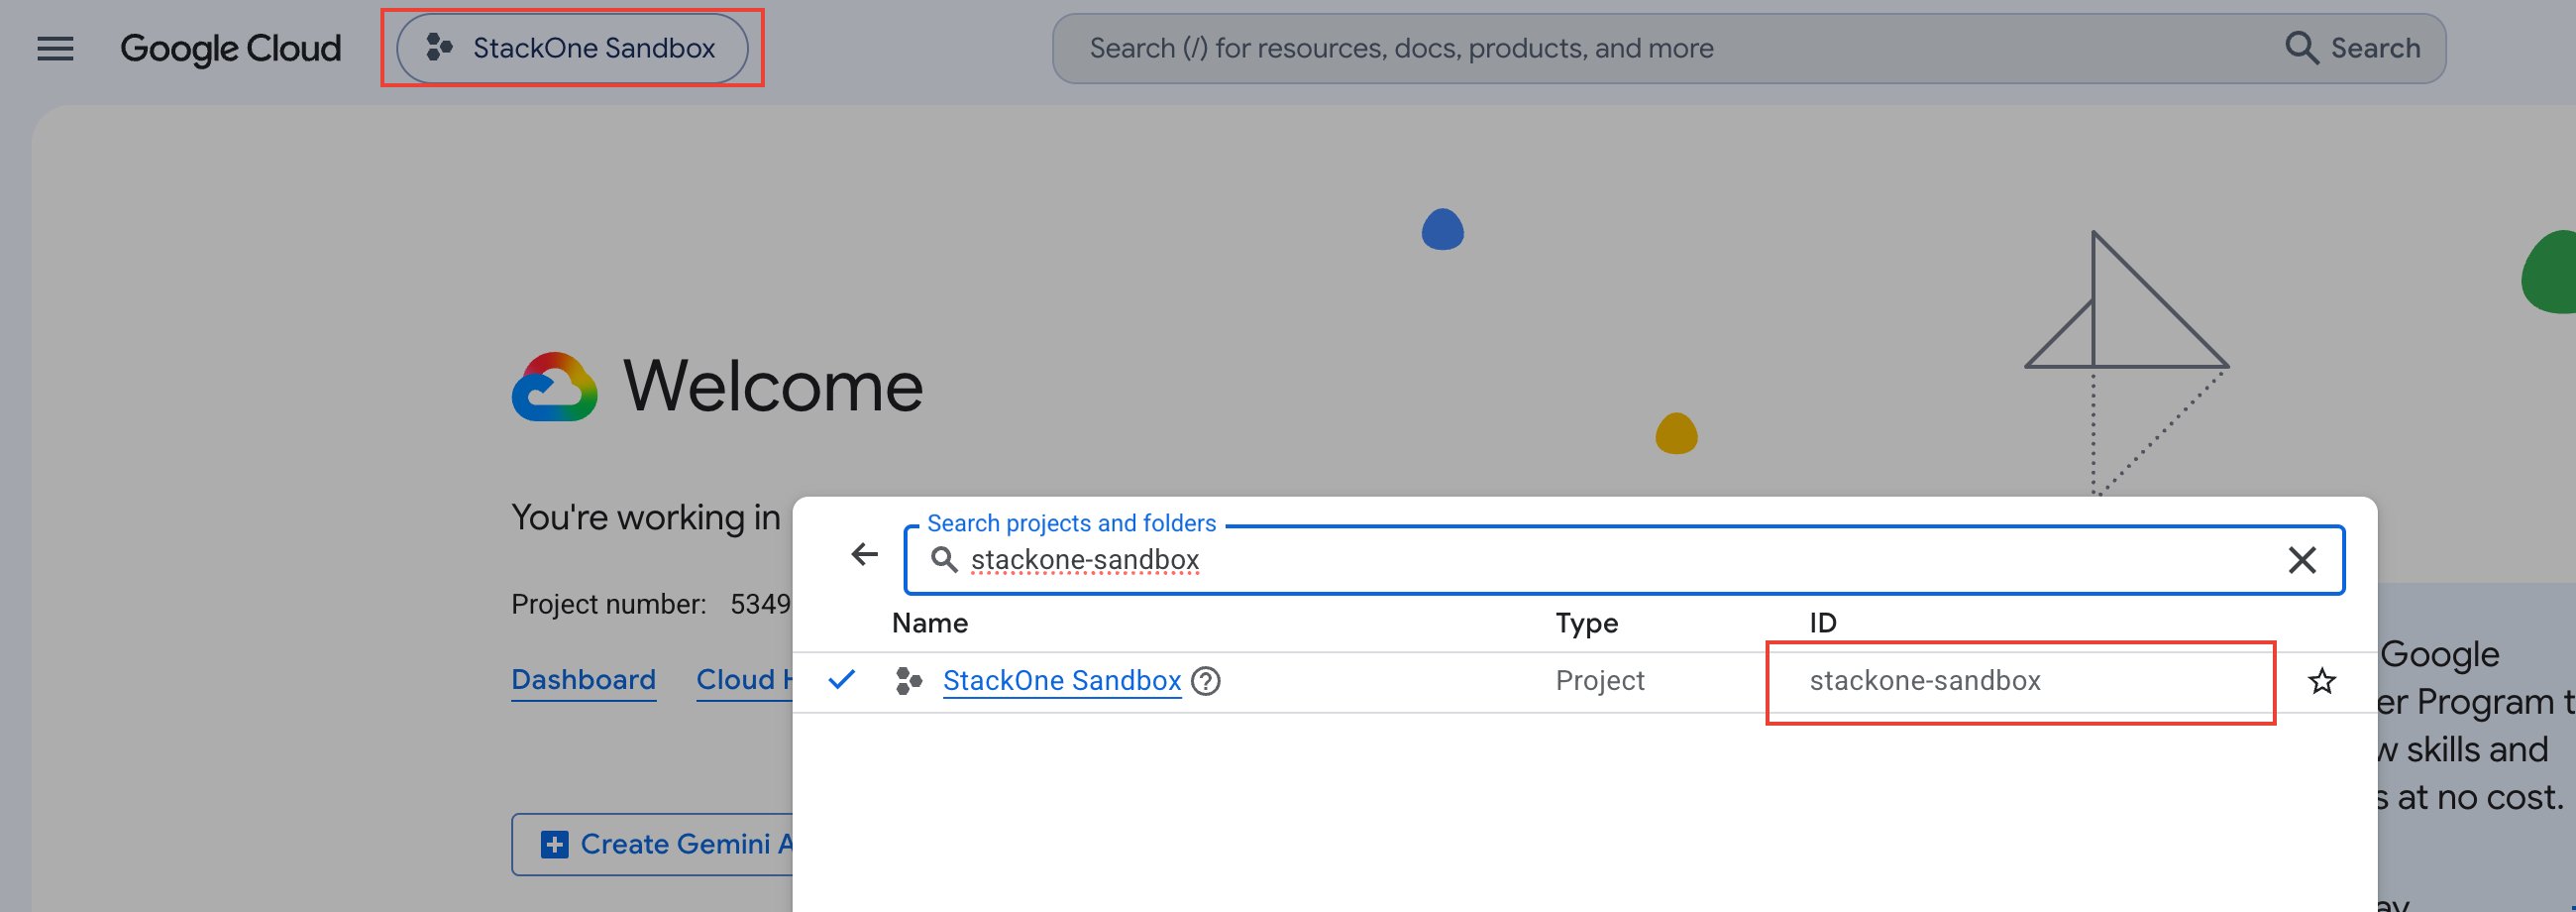Click the Google Cloud logo
Screen dimensions: 2576x912
(230, 48)
